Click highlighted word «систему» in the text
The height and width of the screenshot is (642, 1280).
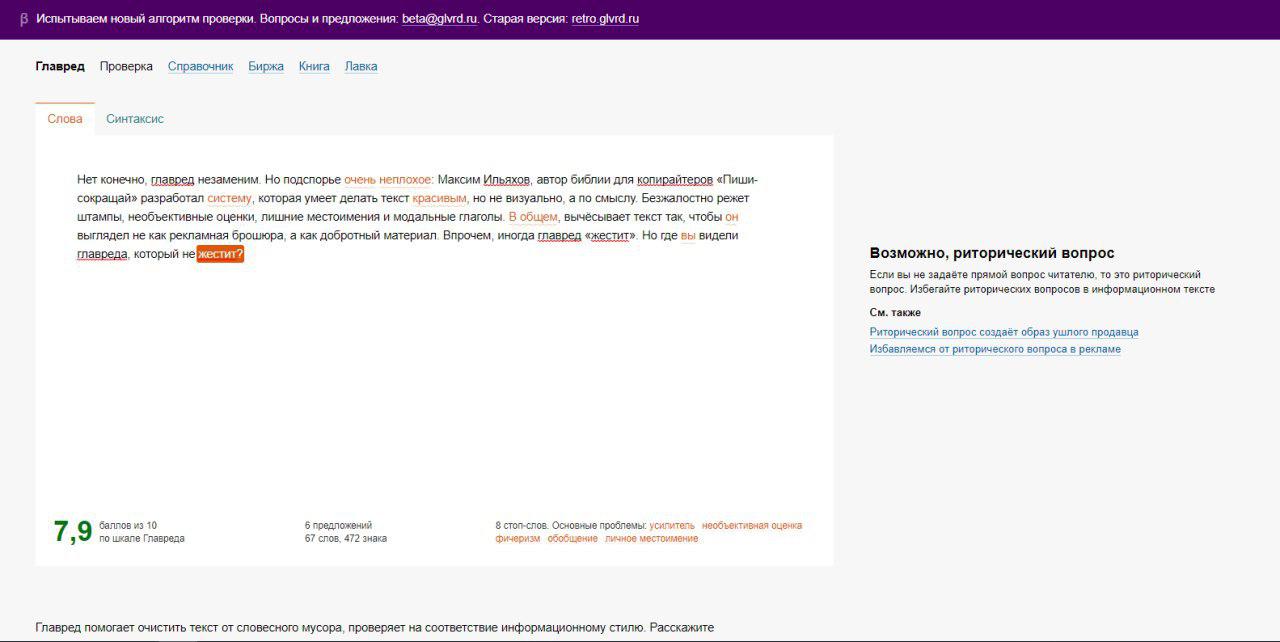click(x=230, y=199)
